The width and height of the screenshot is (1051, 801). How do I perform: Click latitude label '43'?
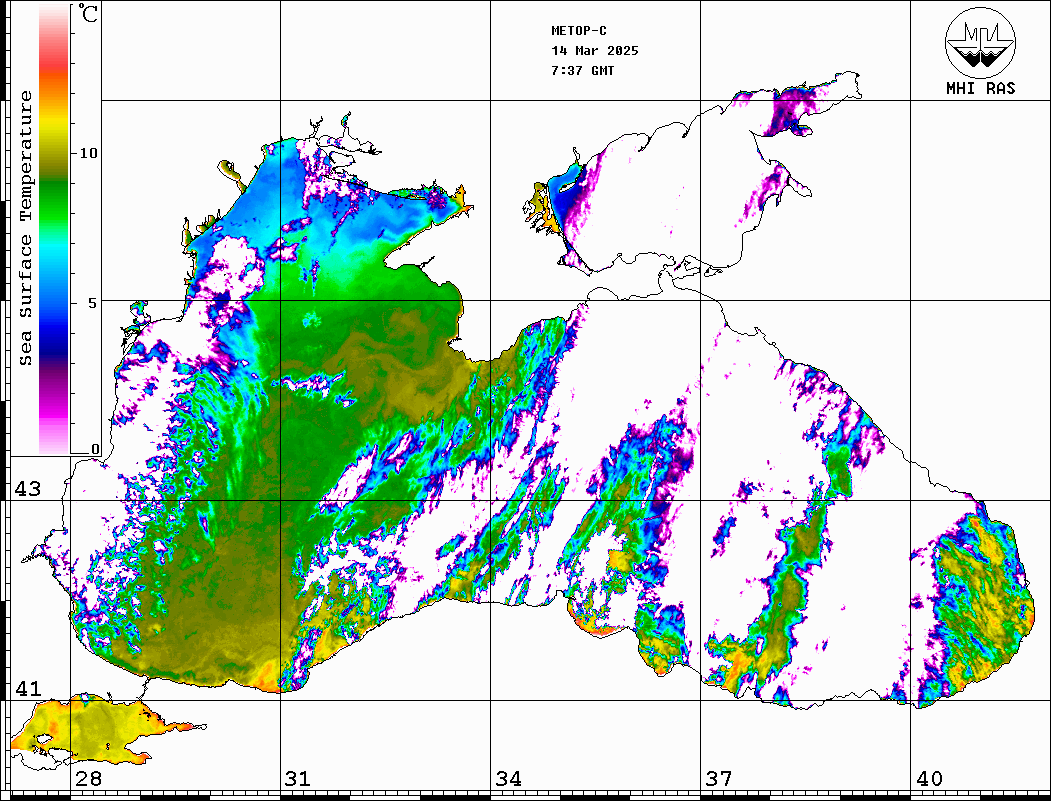[28, 489]
